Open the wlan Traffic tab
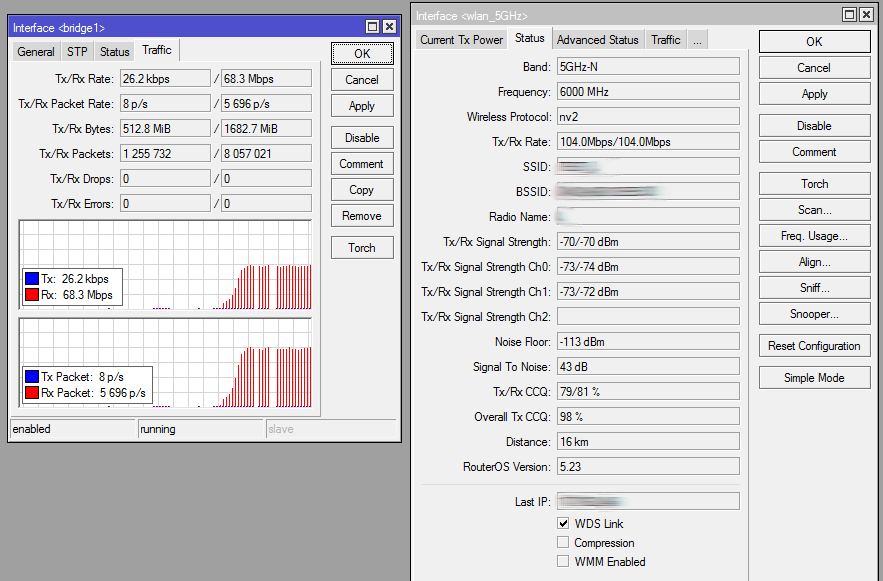 pyautogui.click(x=665, y=40)
